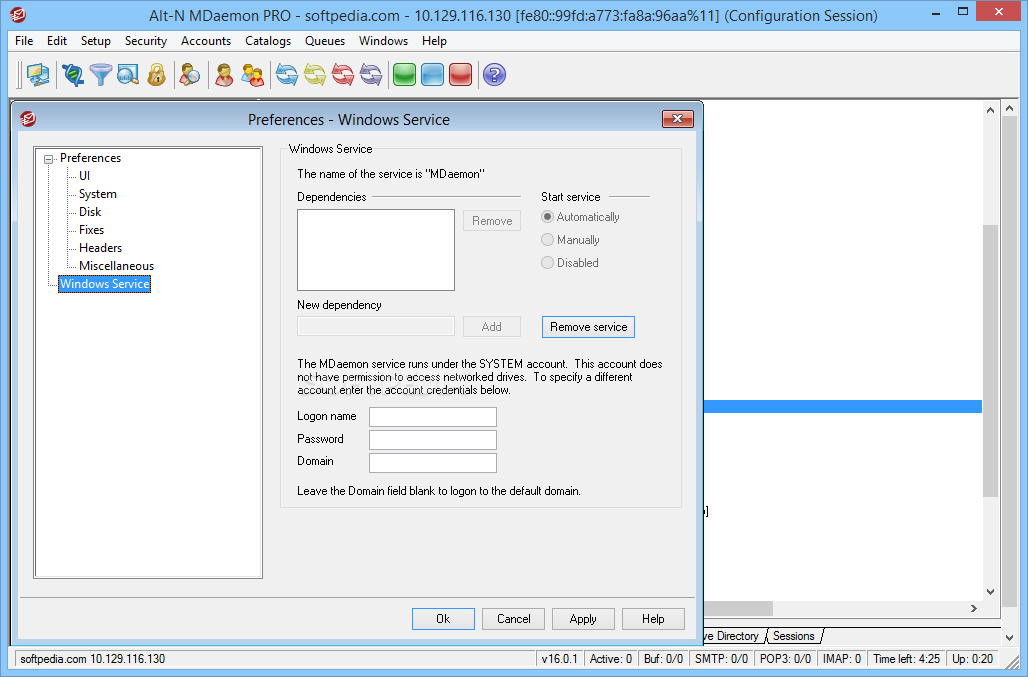
Task: Open the Queues menu
Action: [x=325, y=41]
